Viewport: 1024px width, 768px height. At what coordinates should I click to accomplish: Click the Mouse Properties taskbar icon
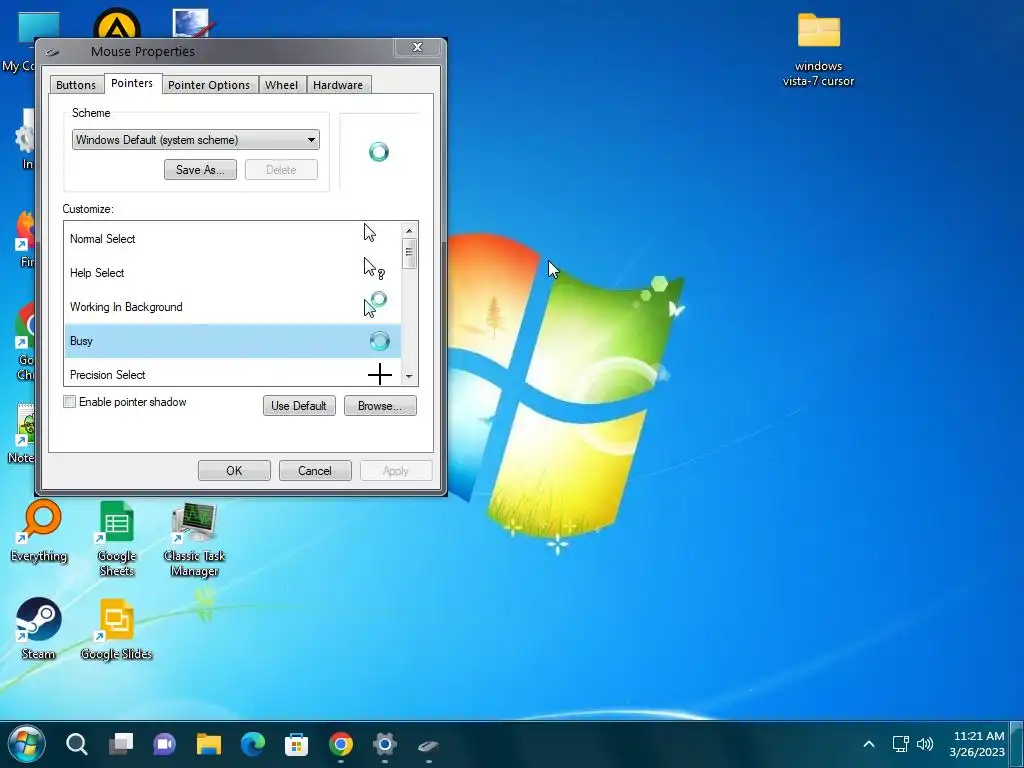click(x=428, y=744)
